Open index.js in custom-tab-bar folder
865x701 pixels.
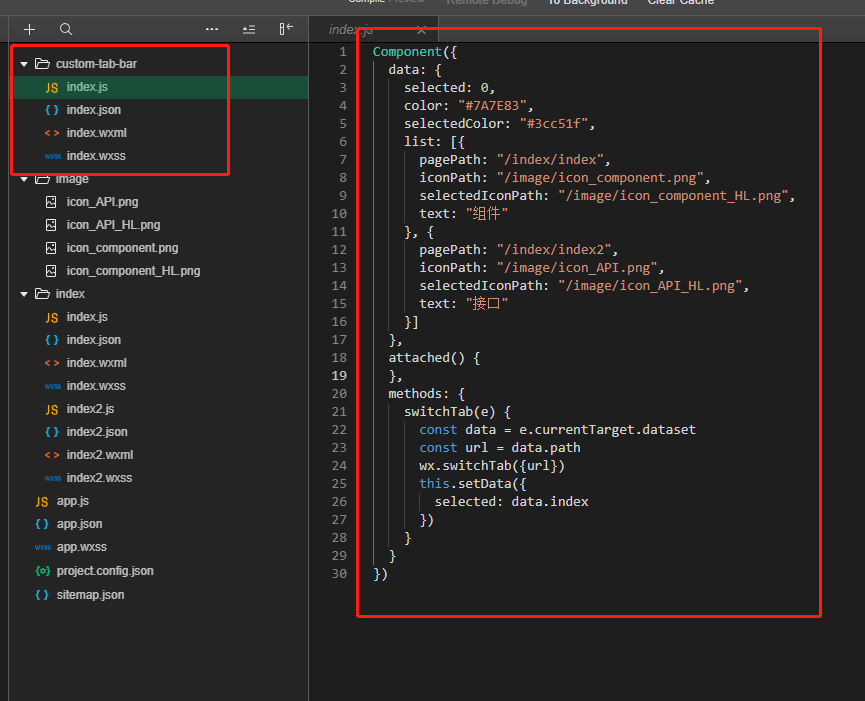pyautogui.click(x=87, y=87)
